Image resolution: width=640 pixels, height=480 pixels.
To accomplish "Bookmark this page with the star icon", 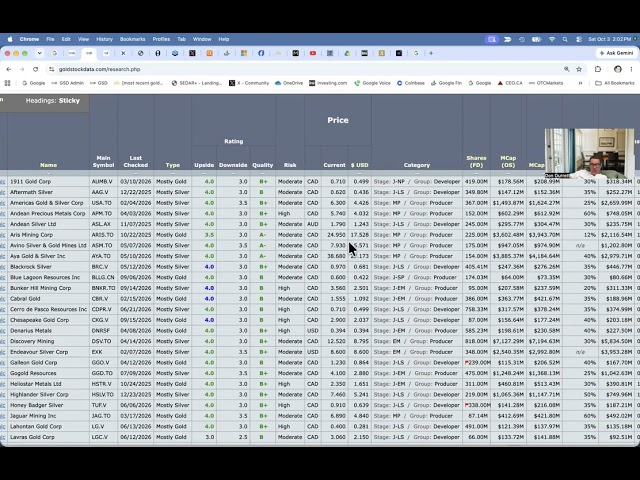I will coord(579,69).
